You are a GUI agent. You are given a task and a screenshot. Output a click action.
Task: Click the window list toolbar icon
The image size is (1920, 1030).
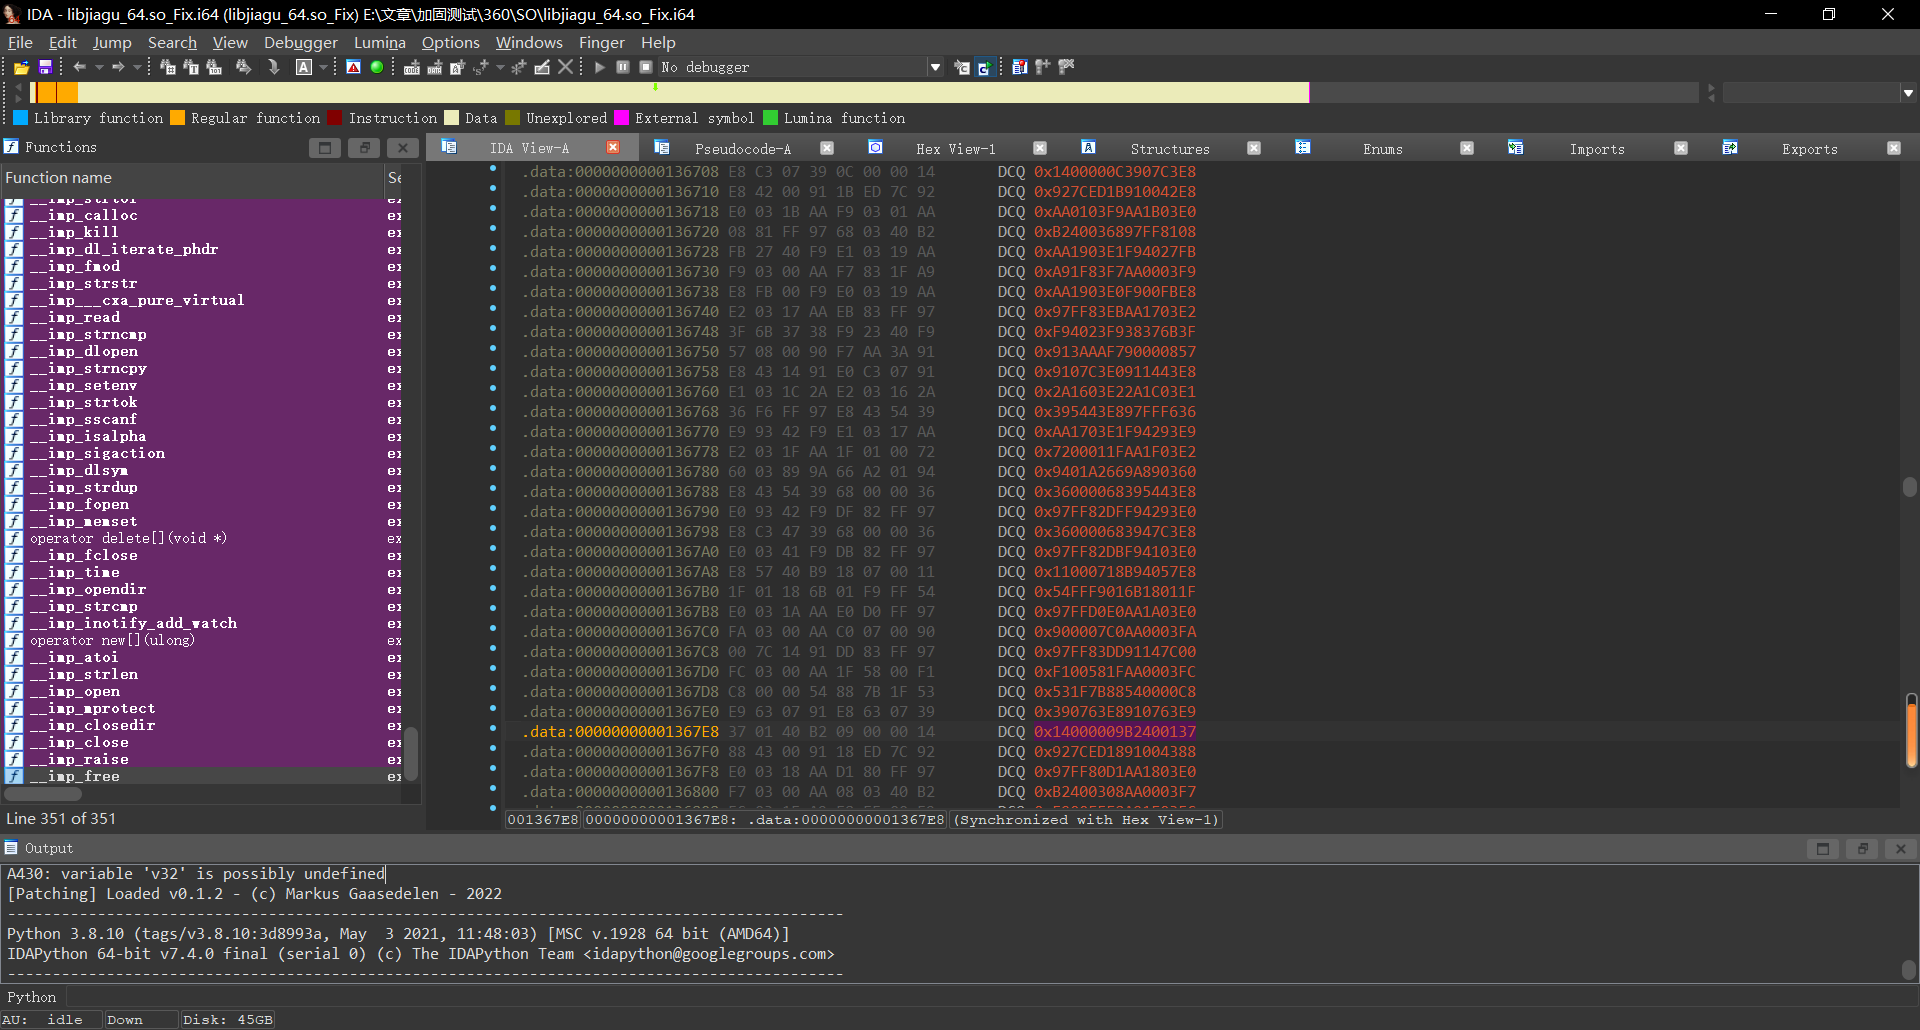(1020, 67)
